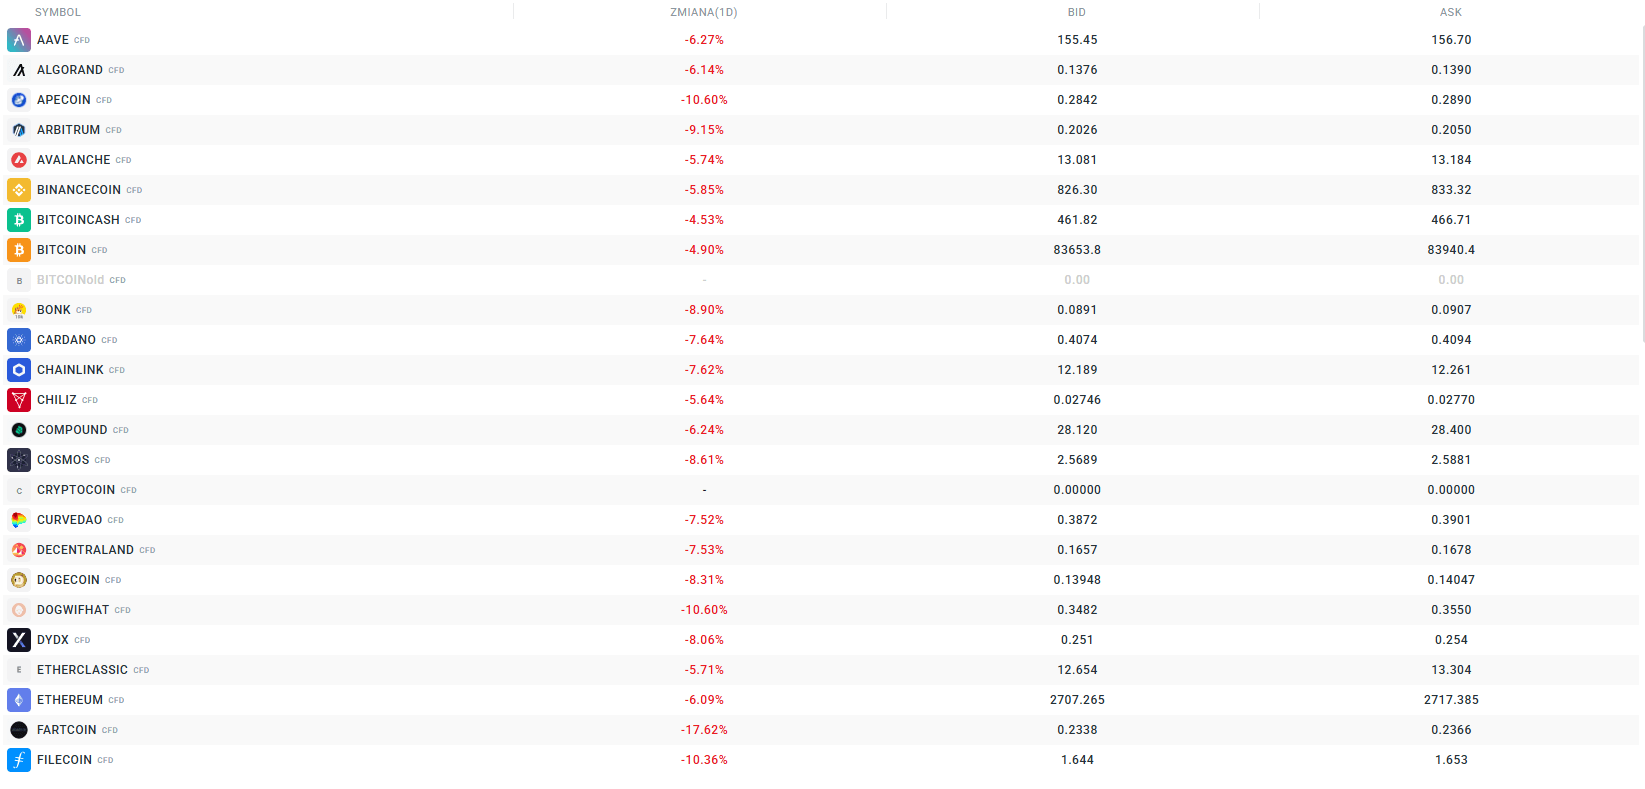Click the Dogecoin icon

(x=19, y=580)
